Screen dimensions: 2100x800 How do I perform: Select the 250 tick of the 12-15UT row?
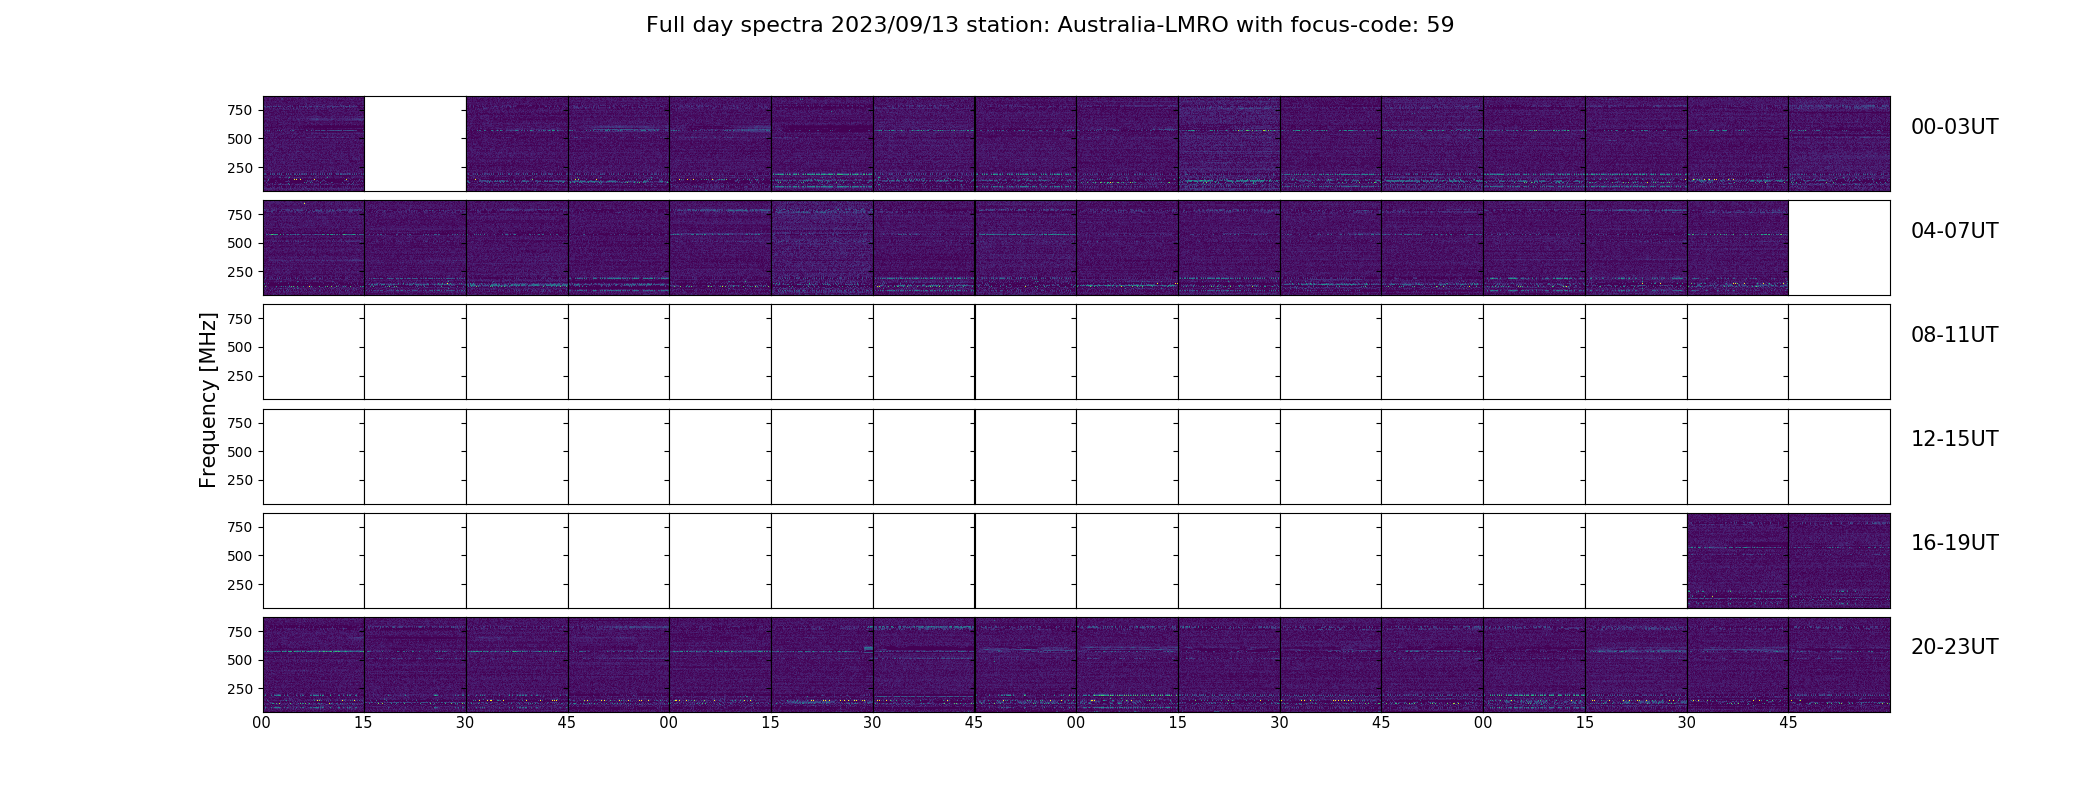[x=240, y=481]
